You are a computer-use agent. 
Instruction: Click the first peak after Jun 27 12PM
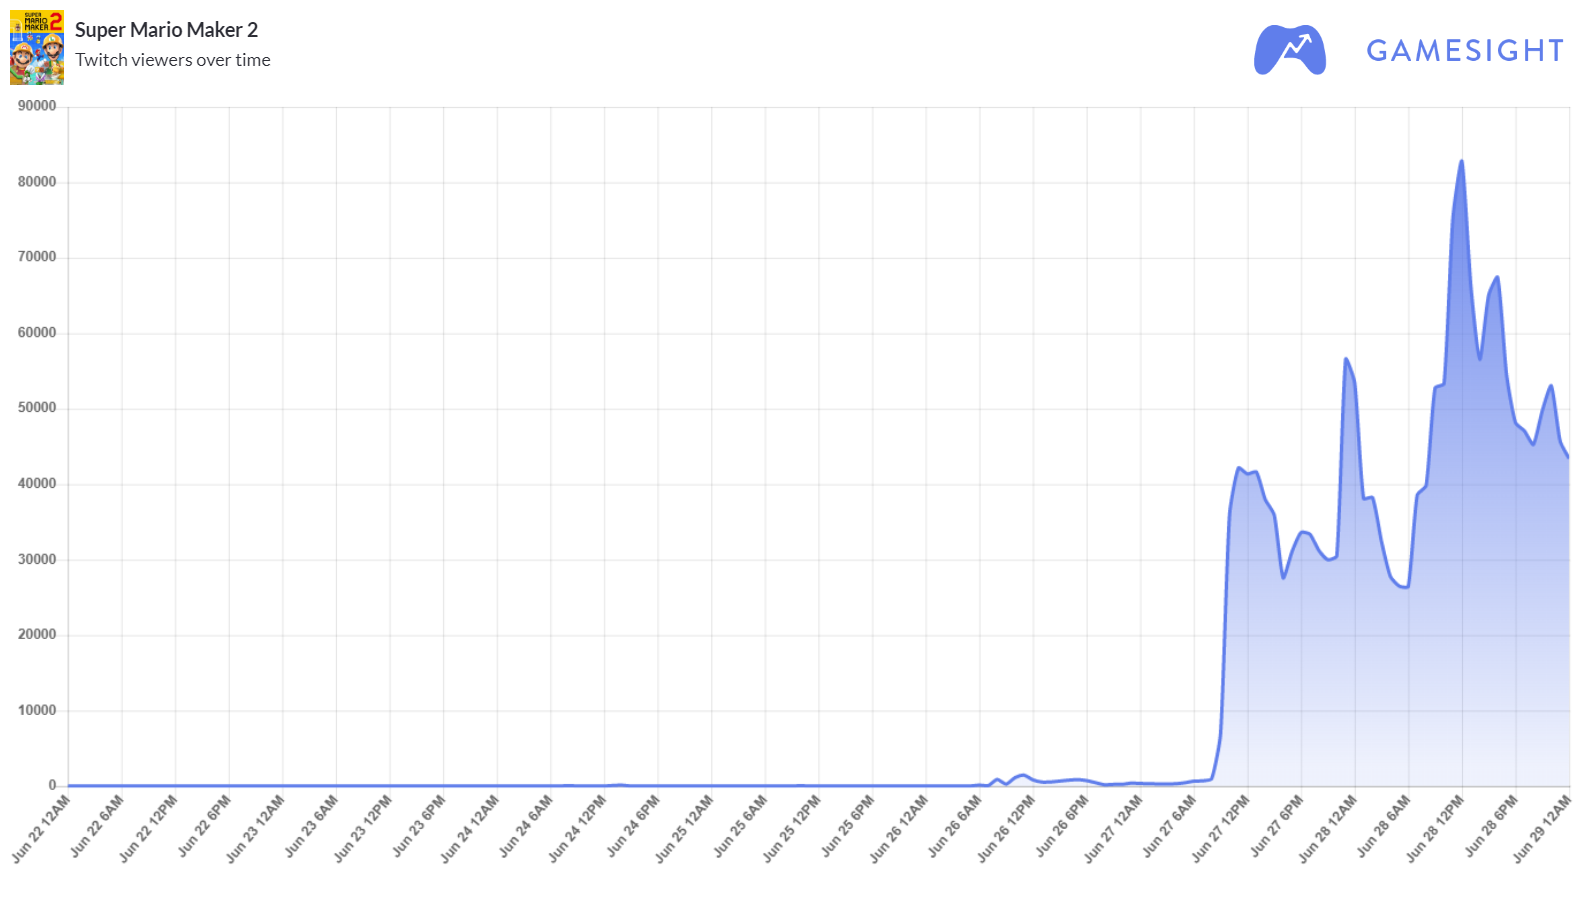[1239, 467]
